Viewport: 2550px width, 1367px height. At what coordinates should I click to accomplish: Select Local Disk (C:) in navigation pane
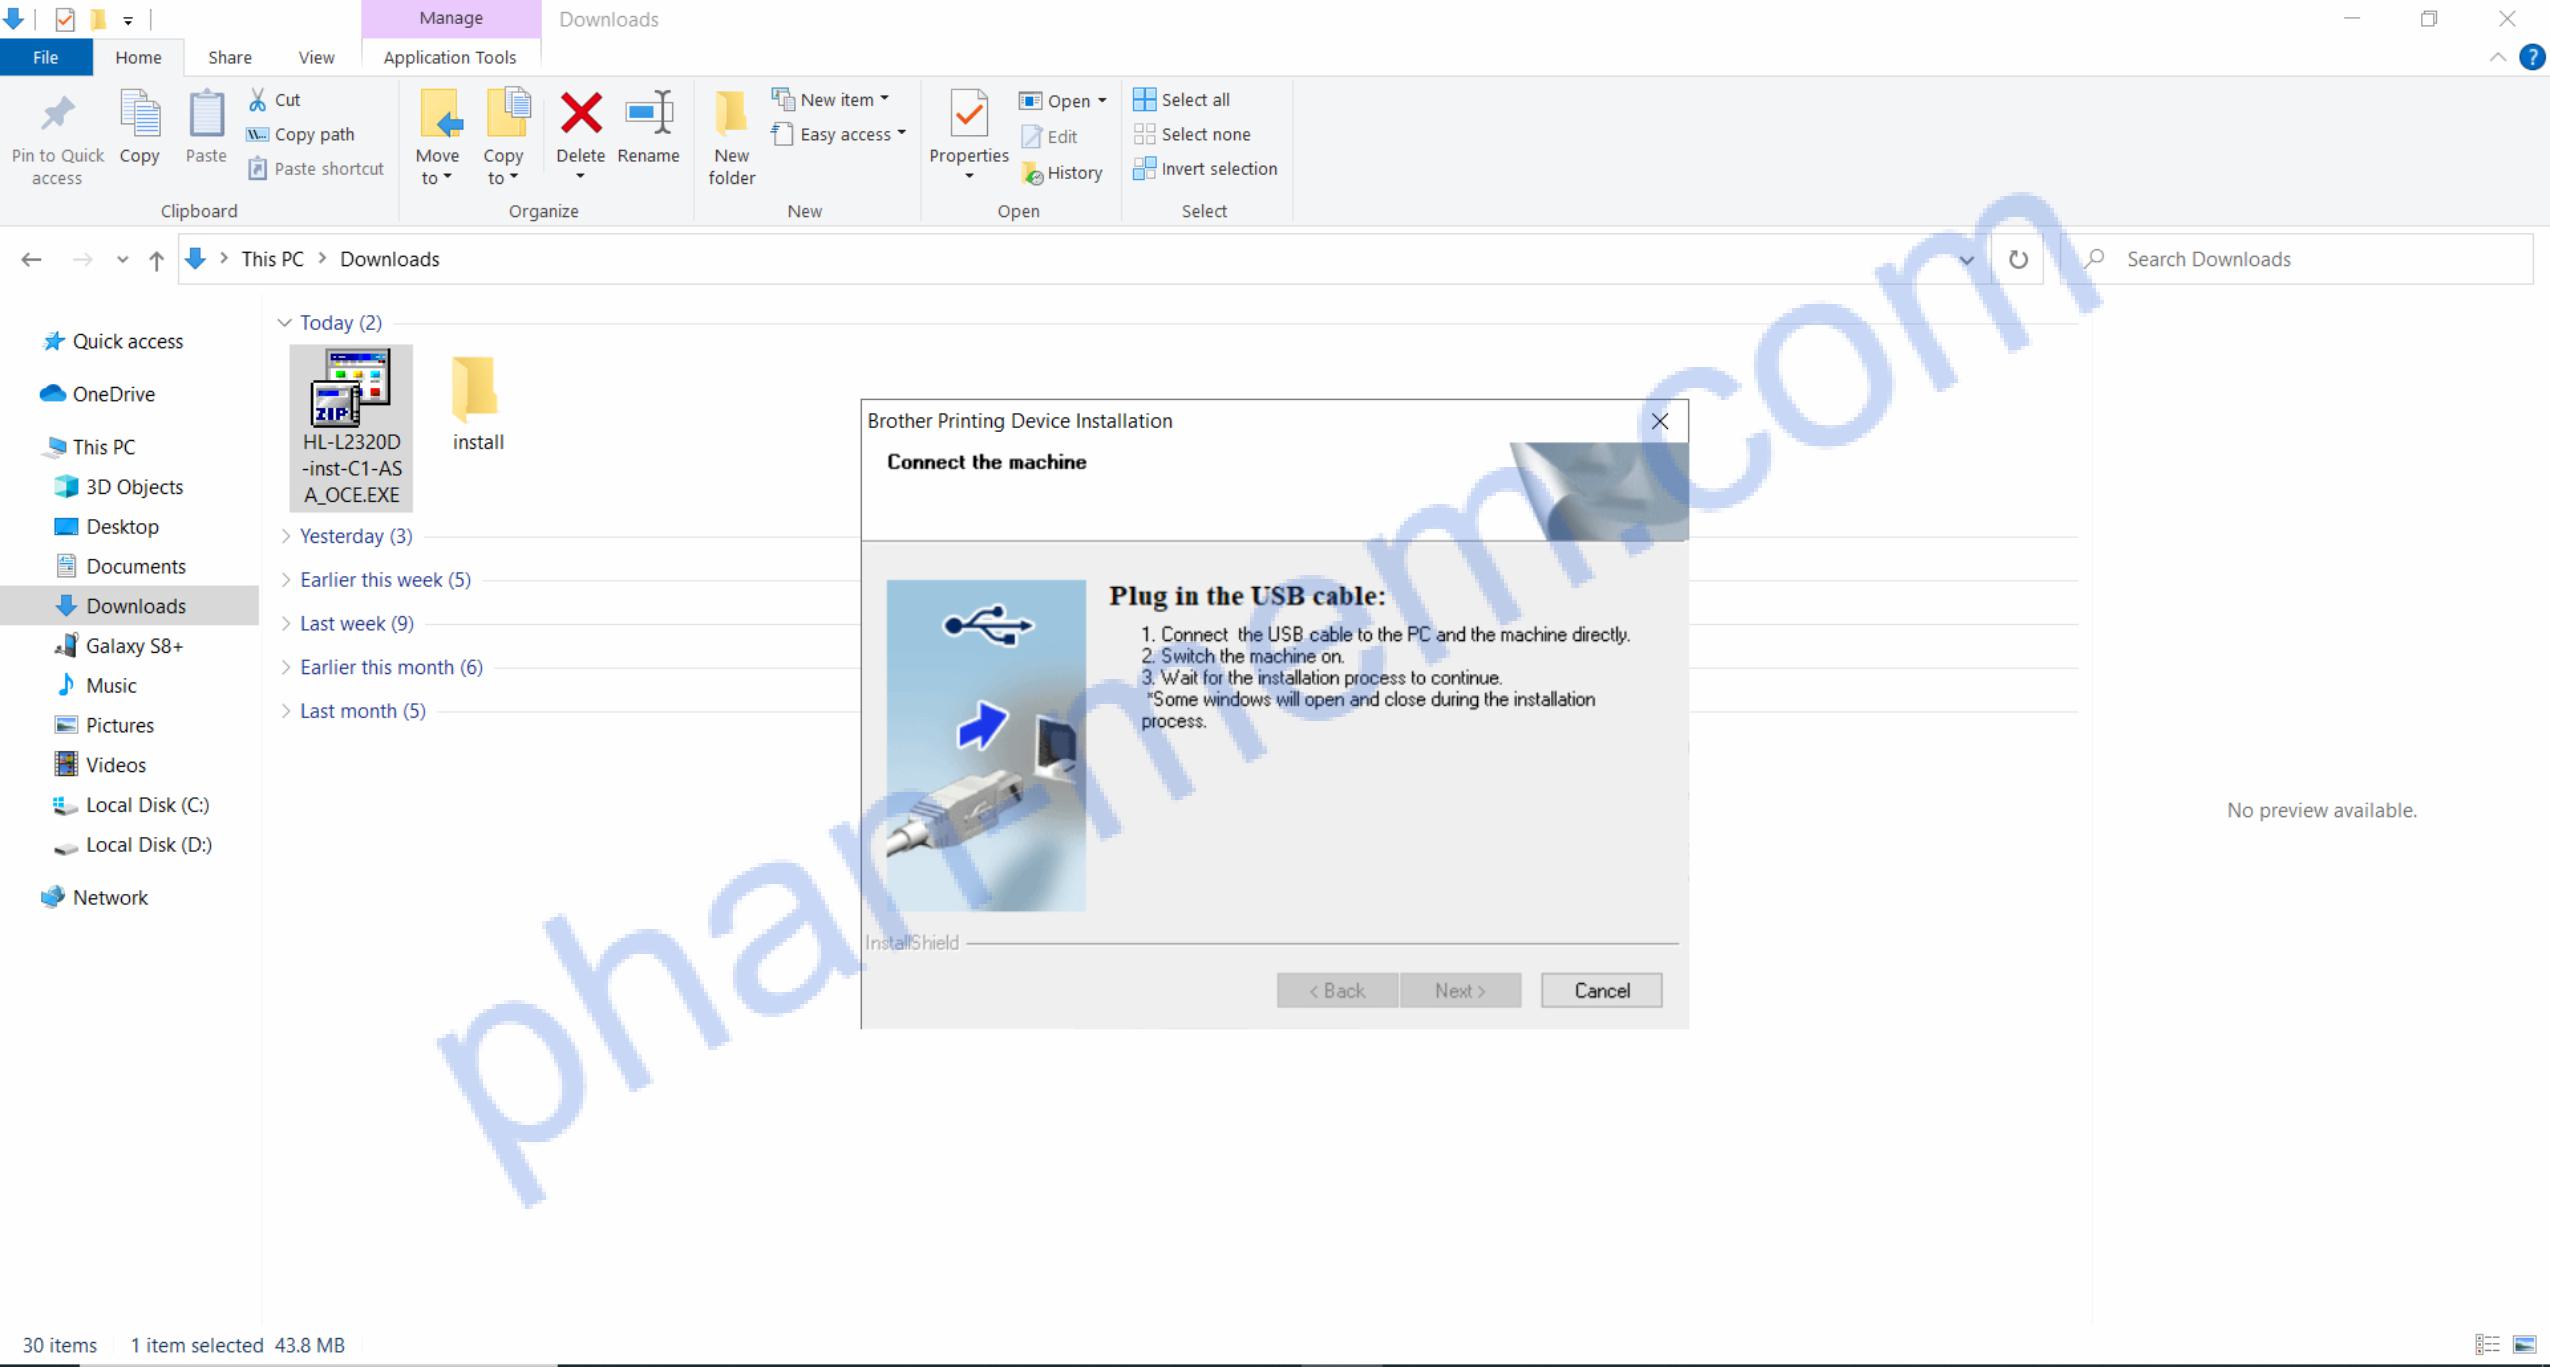147,806
